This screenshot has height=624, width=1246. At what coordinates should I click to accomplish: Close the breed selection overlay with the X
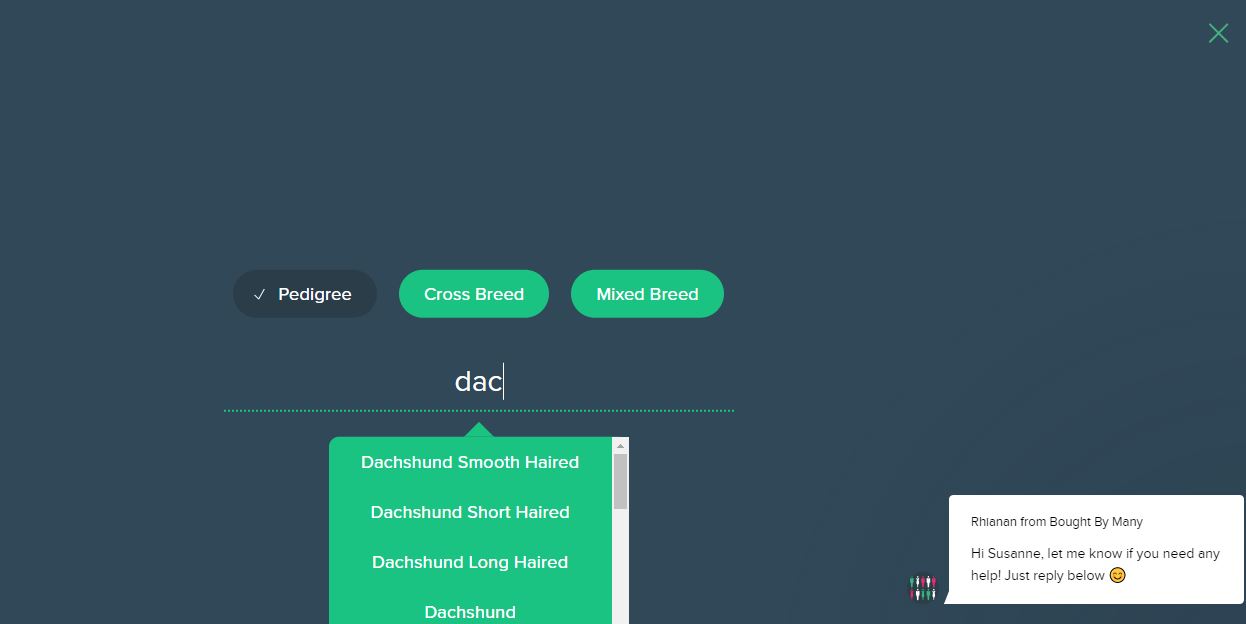[x=1218, y=33]
